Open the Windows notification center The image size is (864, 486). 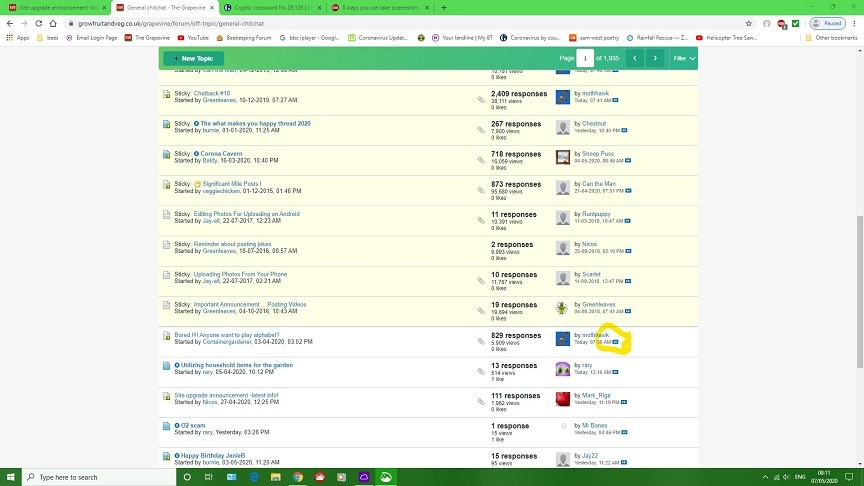[x=849, y=477]
